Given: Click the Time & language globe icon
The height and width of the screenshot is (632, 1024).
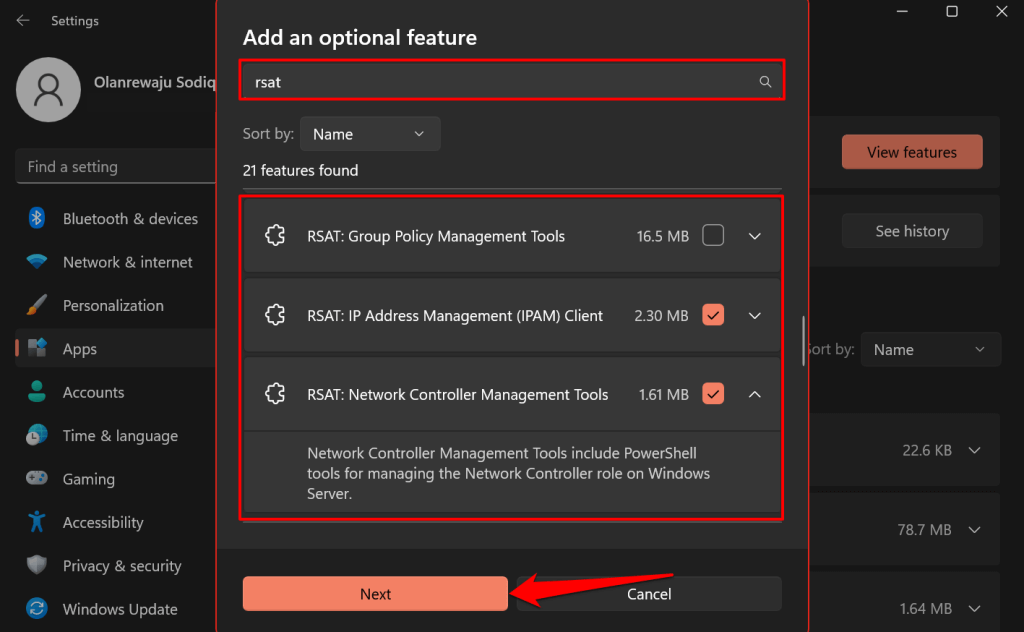Looking at the screenshot, I should click(37, 436).
